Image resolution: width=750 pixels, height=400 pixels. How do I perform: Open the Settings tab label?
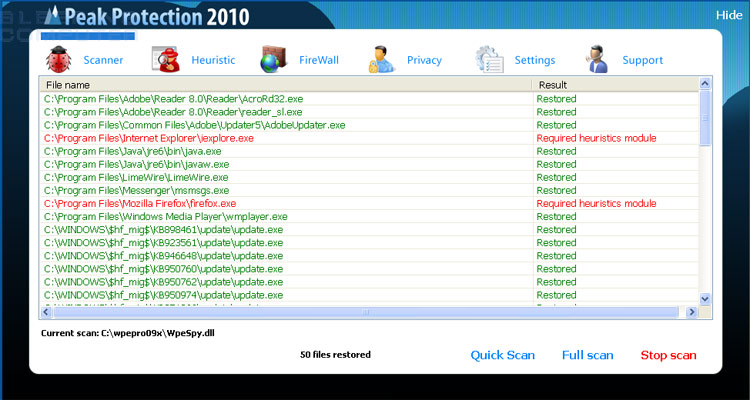click(535, 60)
